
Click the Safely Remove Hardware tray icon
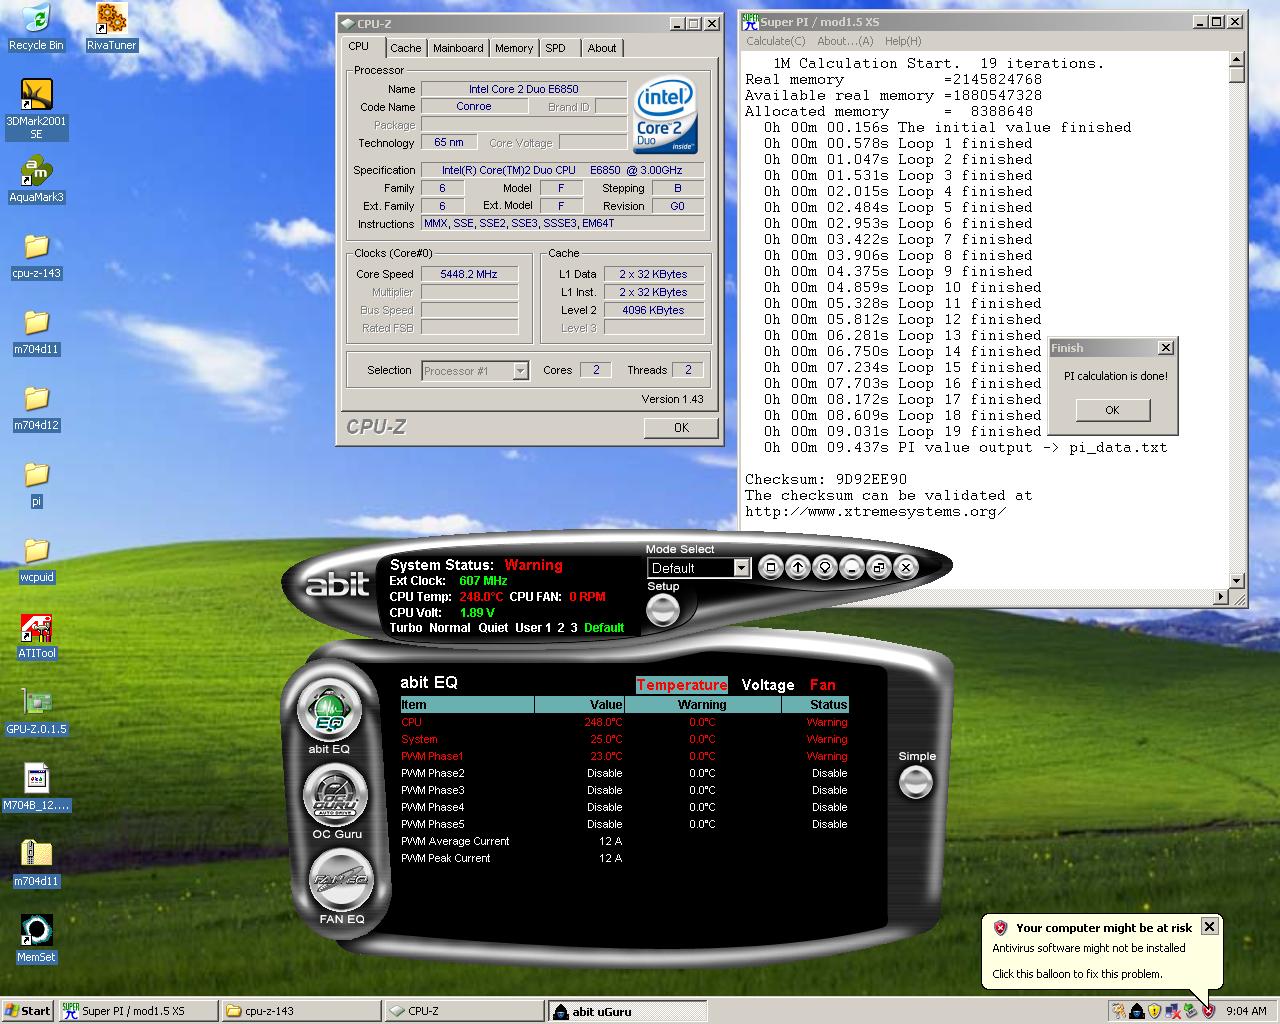coord(1190,1011)
